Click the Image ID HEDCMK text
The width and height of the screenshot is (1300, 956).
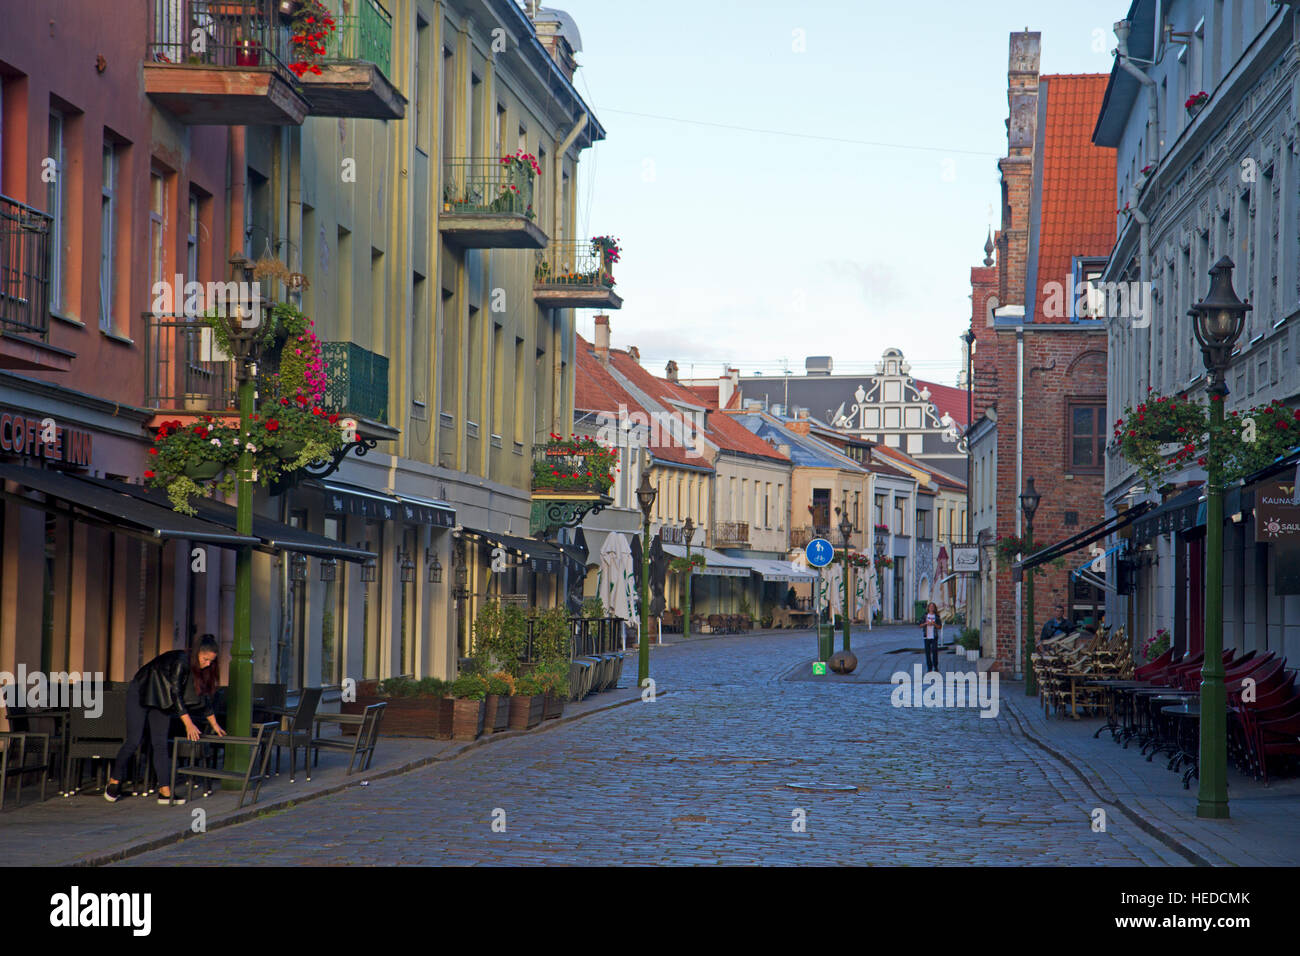click(x=1185, y=898)
